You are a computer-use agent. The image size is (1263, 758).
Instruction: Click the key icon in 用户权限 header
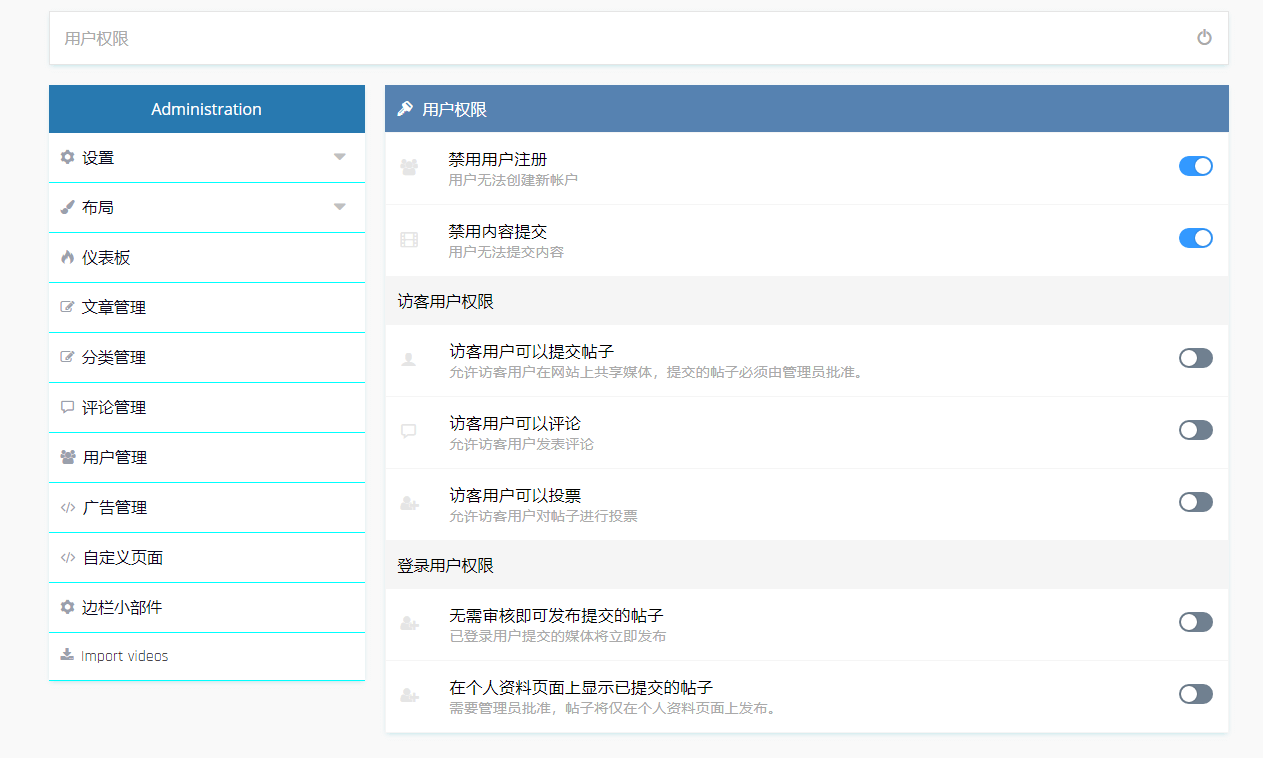coord(405,109)
